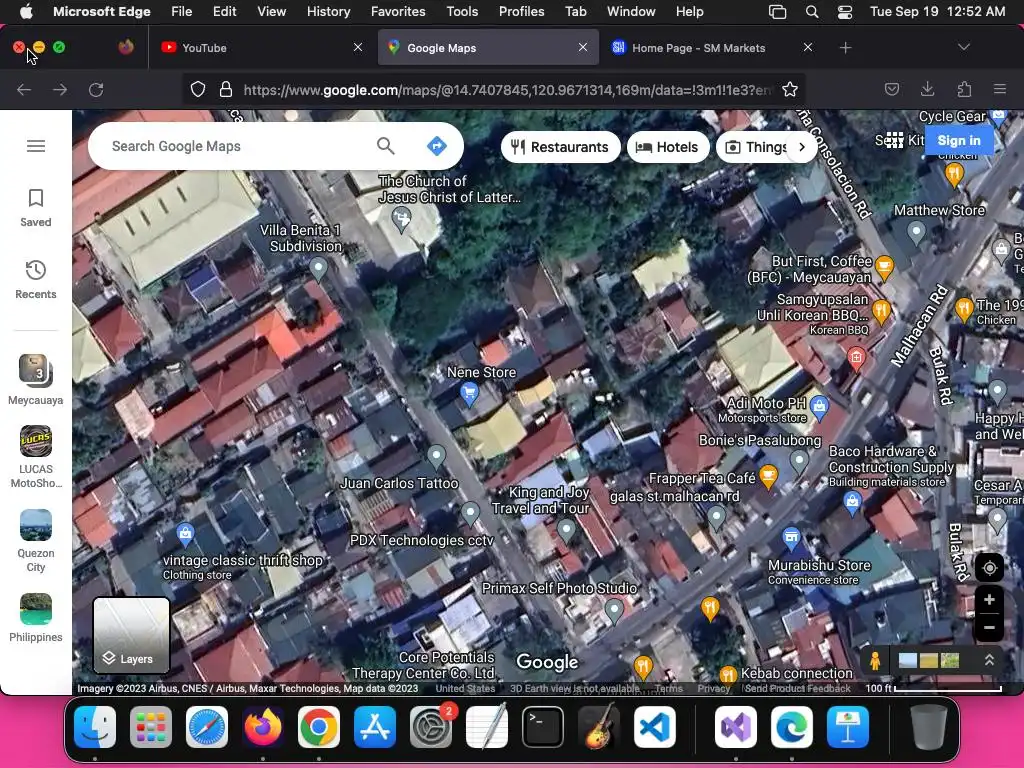
Task: Open the Pocket save icon
Action: (x=891, y=89)
